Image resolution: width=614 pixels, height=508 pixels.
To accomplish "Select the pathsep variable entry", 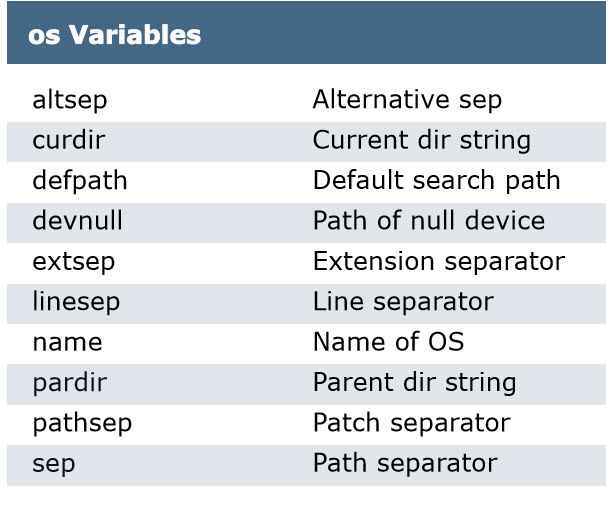I will (82, 424).
